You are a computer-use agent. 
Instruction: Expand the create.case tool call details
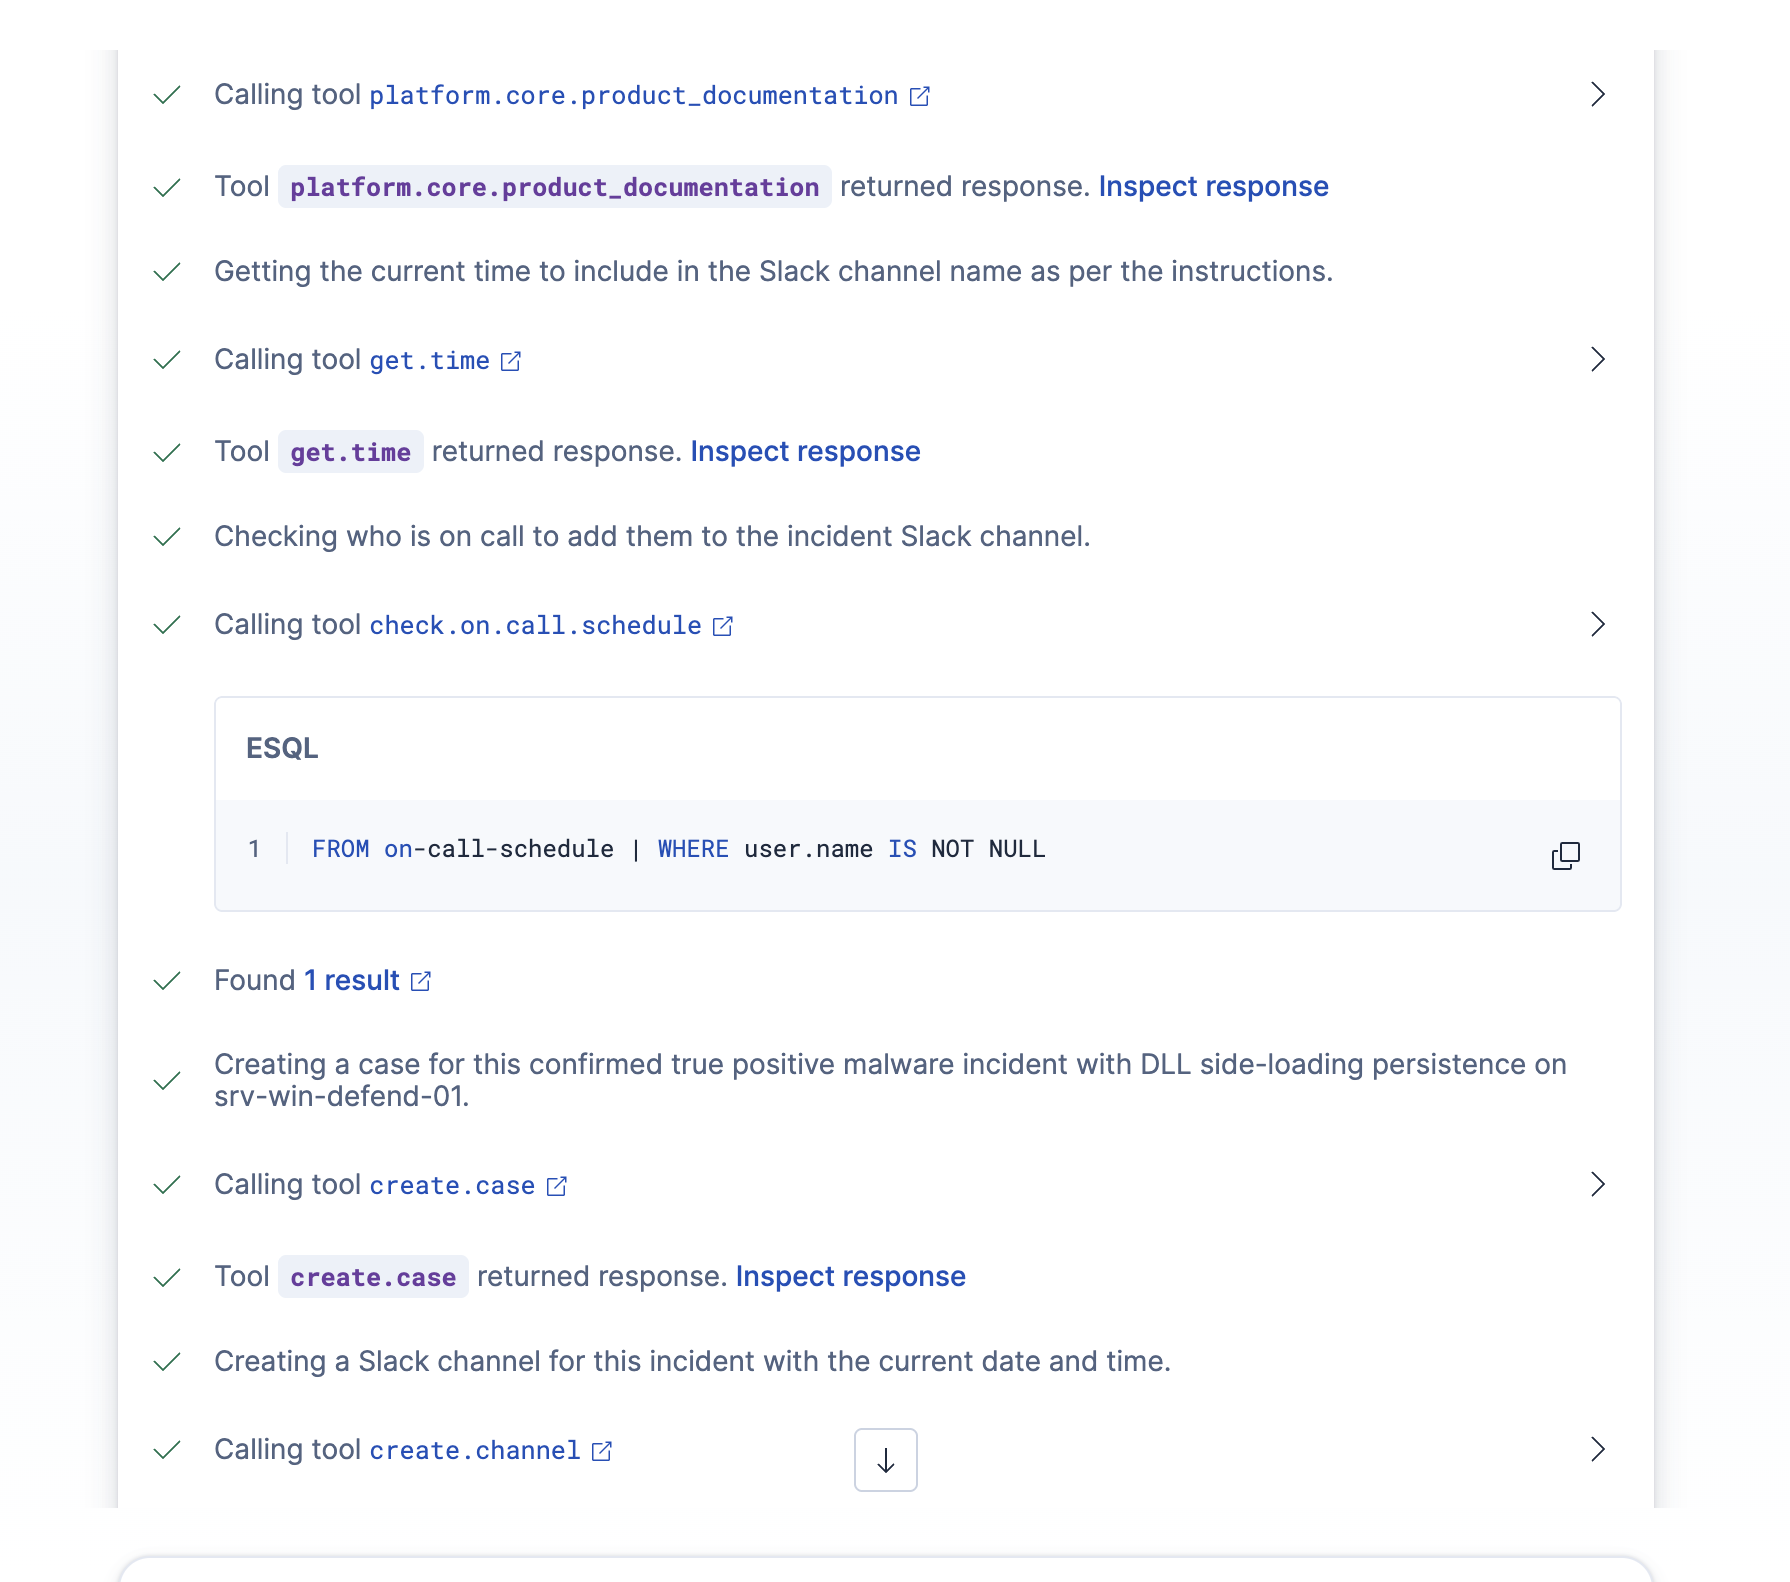pos(1597,1185)
